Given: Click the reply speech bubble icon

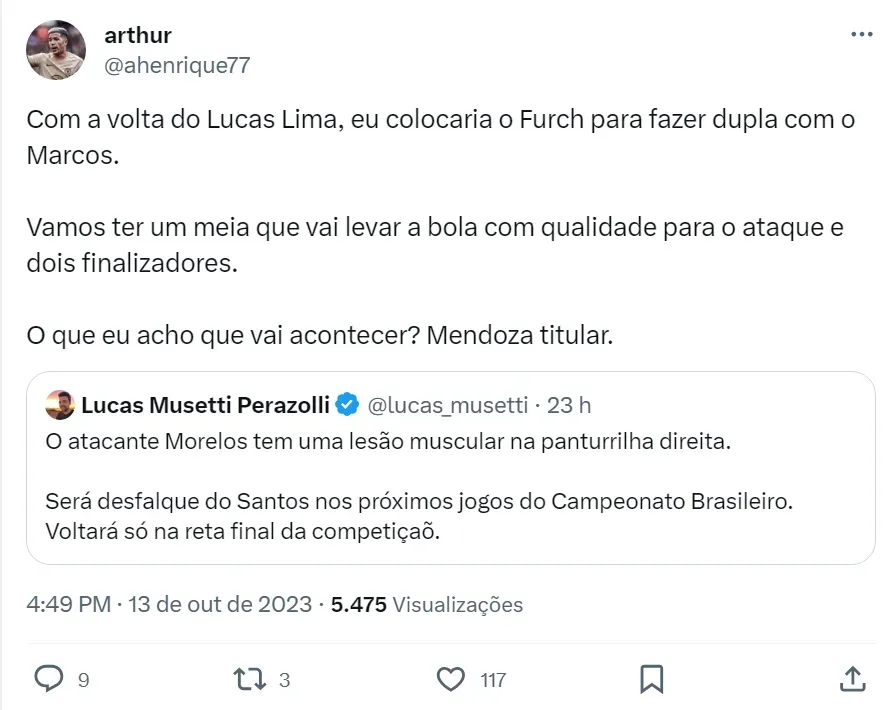Looking at the screenshot, I should tap(49, 679).
